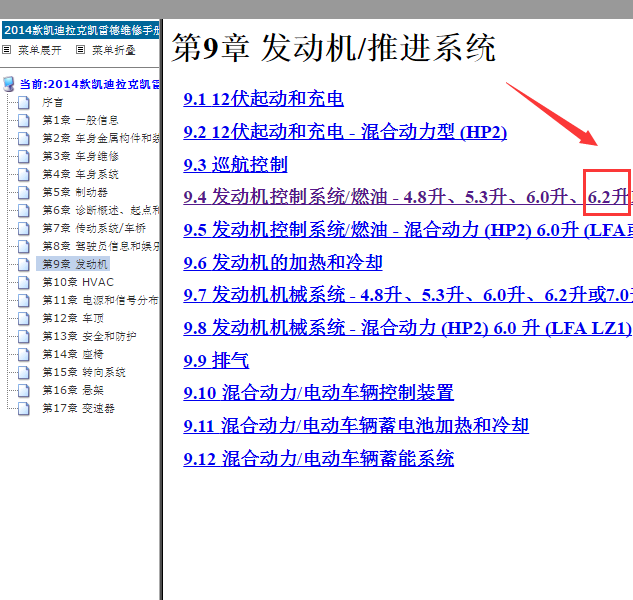The height and width of the screenshot is (600, 633).
Task: Open link 9.6 发动机的加热和冷却
Action: pyautogui.click(x=283, y=263)
